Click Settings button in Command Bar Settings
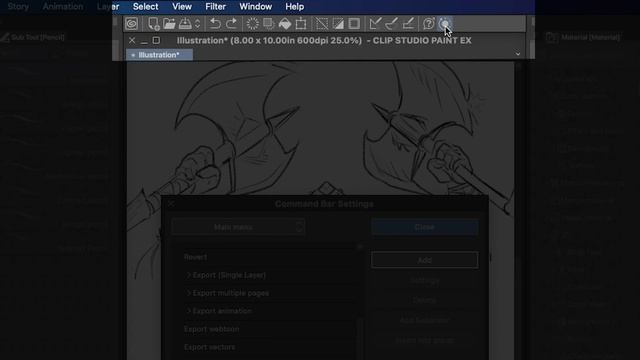Screen dimensions: 640x360 (x=424, y=280)
